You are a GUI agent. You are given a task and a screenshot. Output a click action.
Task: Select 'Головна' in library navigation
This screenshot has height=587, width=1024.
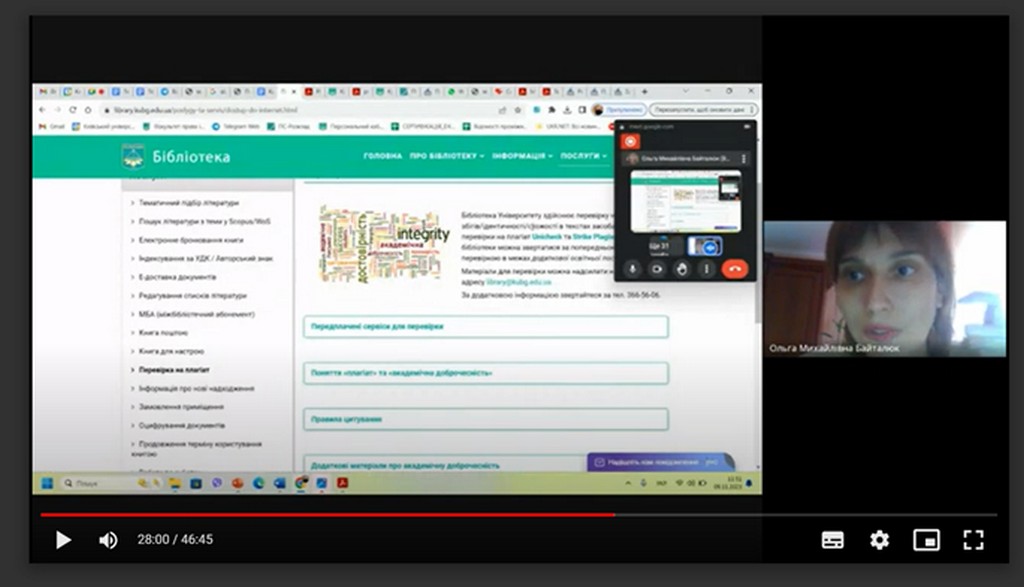382,156
